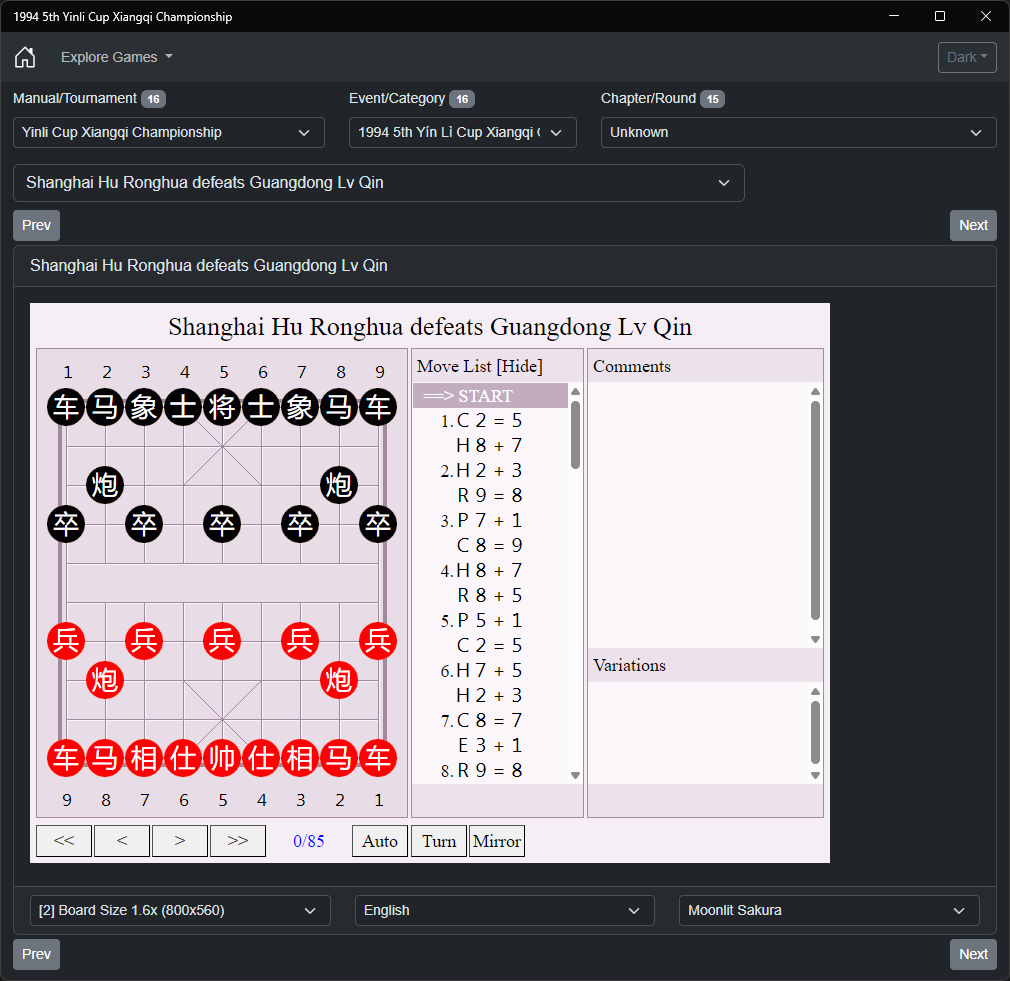
Task: Expand the Event/Category dropdown
Action: [462, 133]
